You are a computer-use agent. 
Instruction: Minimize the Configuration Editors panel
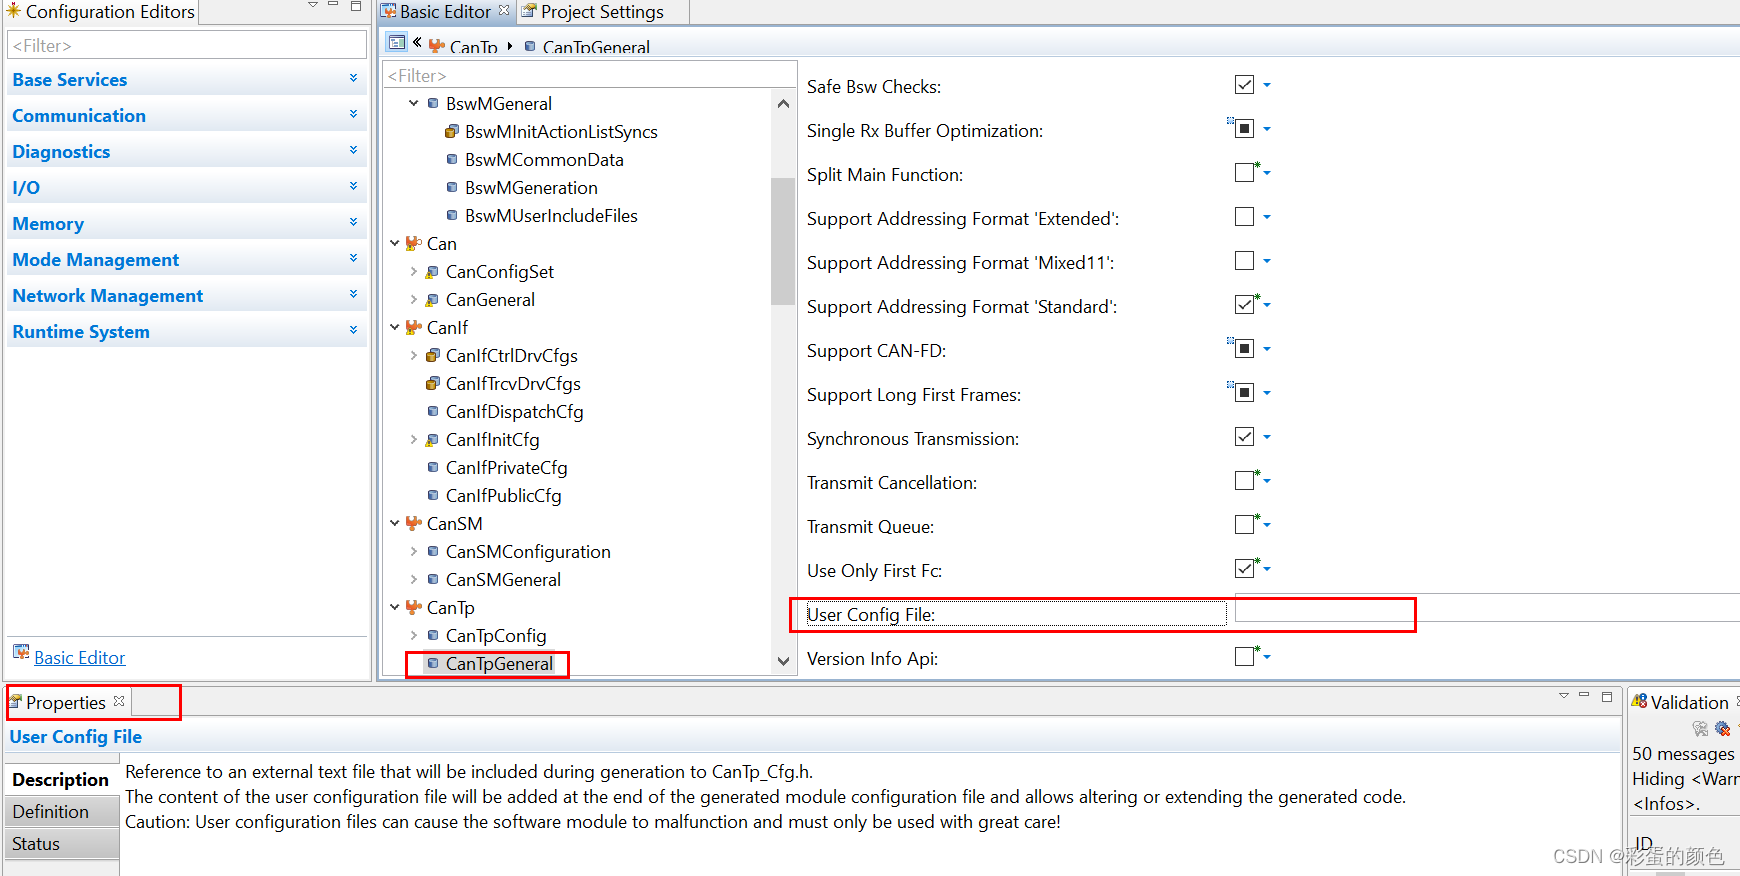tap(333, 5)
